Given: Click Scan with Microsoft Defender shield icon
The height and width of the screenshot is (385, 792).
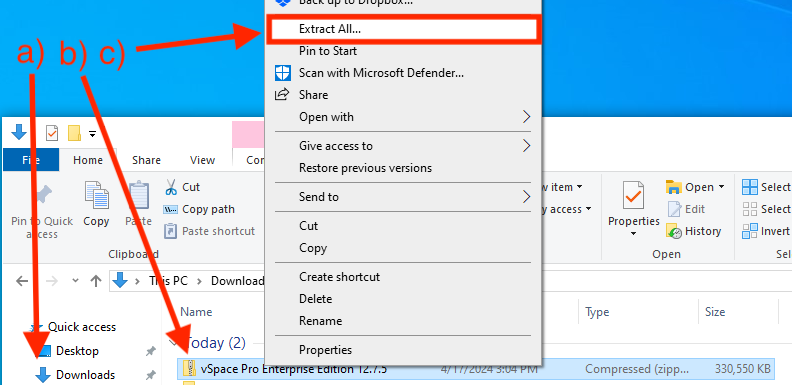Looking at the screenshot, I should coord(283,73).
